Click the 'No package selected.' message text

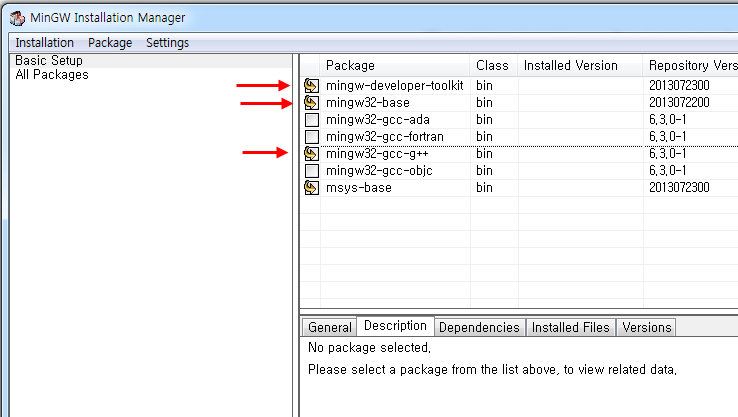click(369, 348)
